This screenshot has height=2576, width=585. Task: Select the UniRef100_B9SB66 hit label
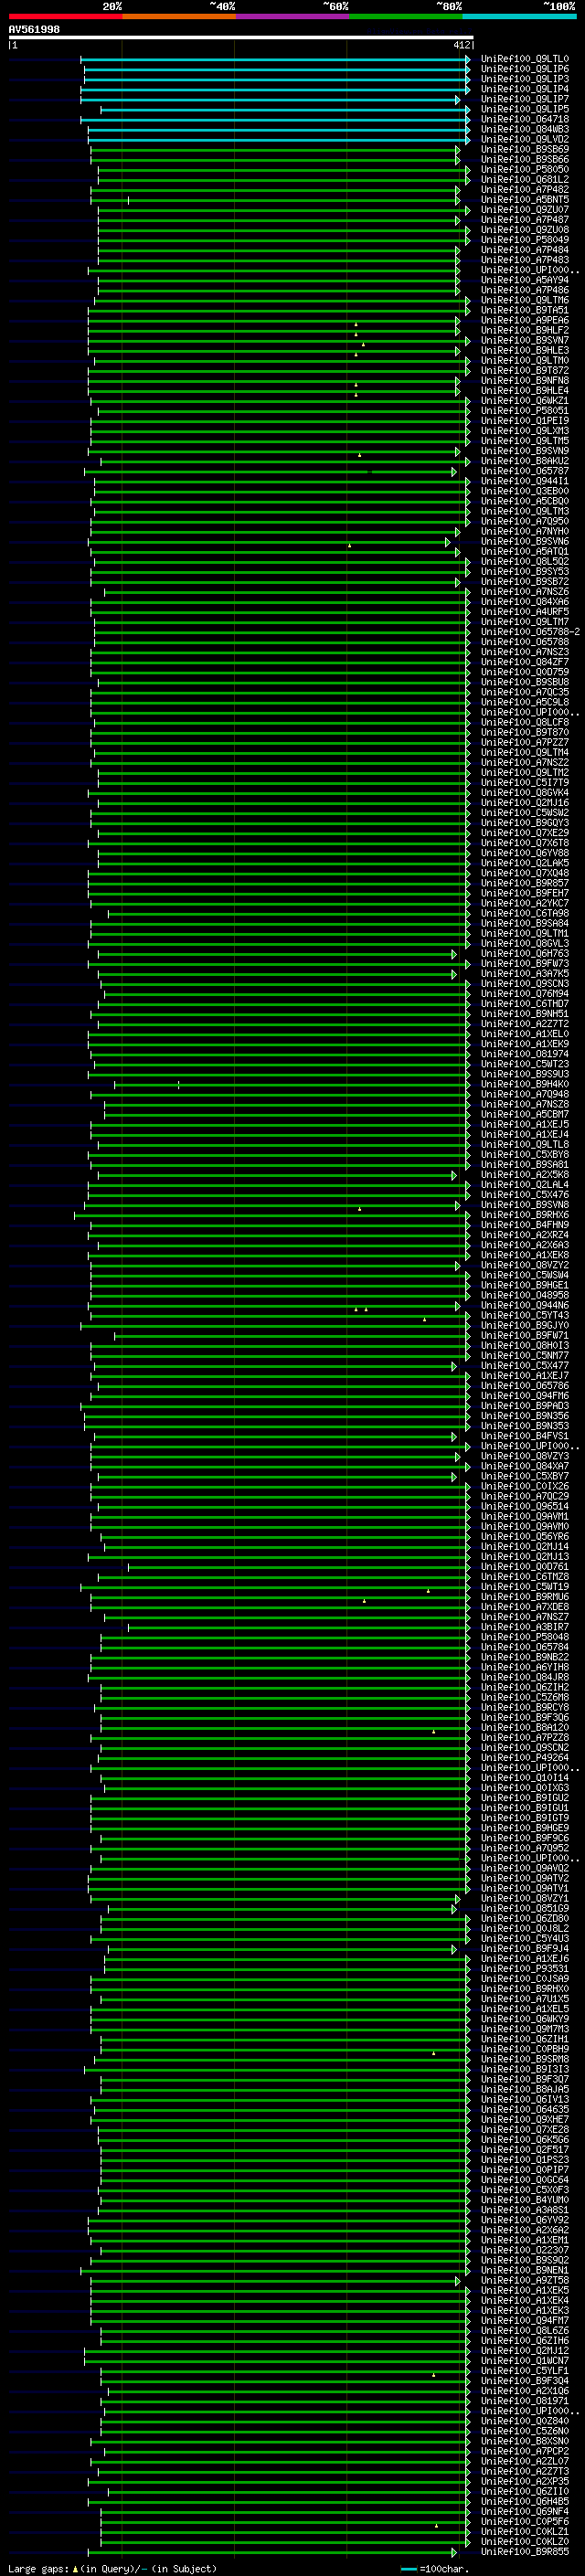click(524, 159)
